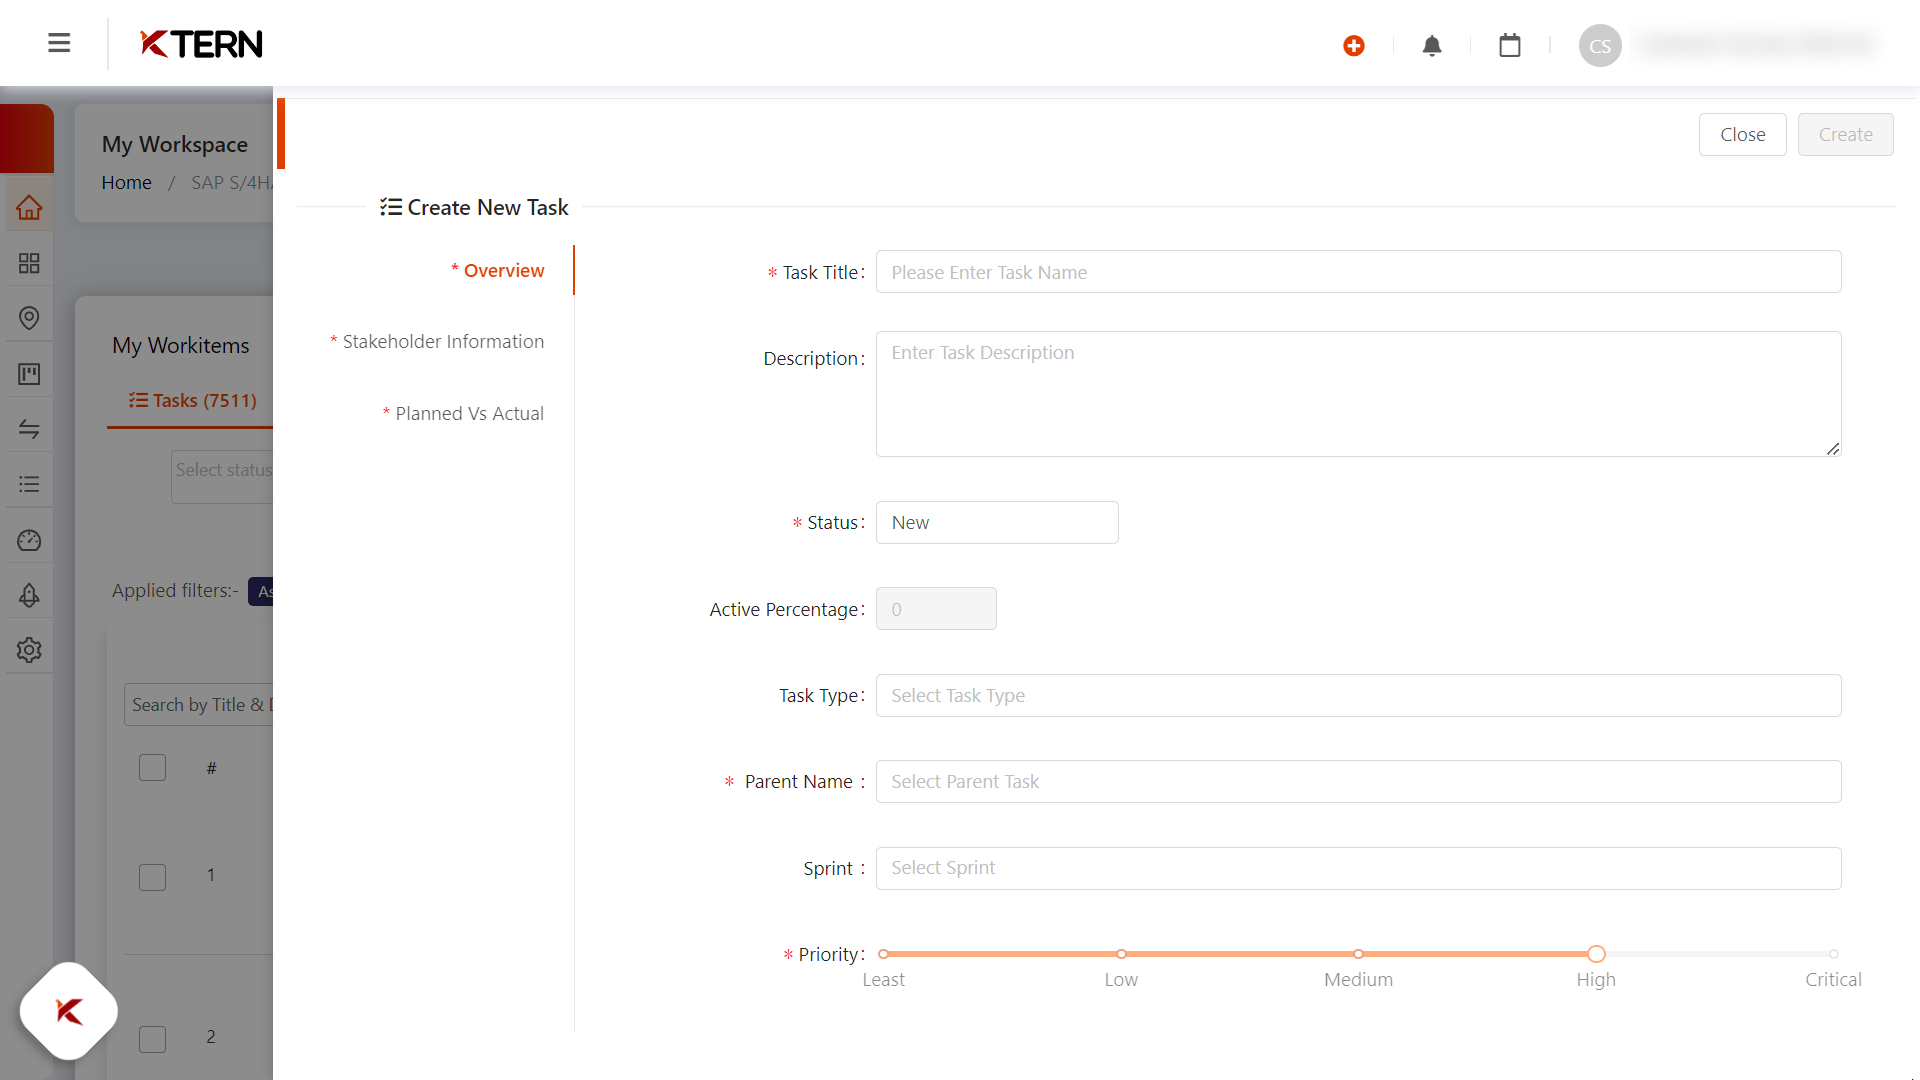Open the location pin sidebar icon
Image resolution: width=1920 pixels, height=1080 pixels.
click(29, 318)
